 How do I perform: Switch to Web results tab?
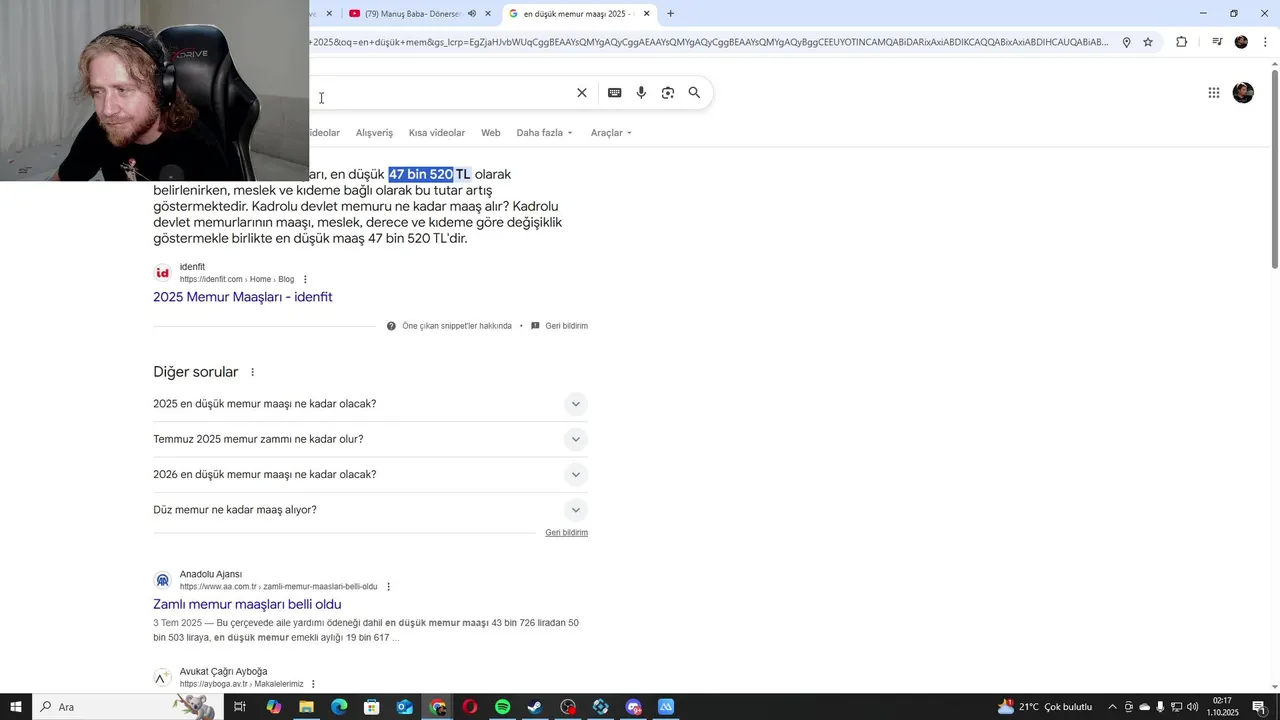point(490,133)
